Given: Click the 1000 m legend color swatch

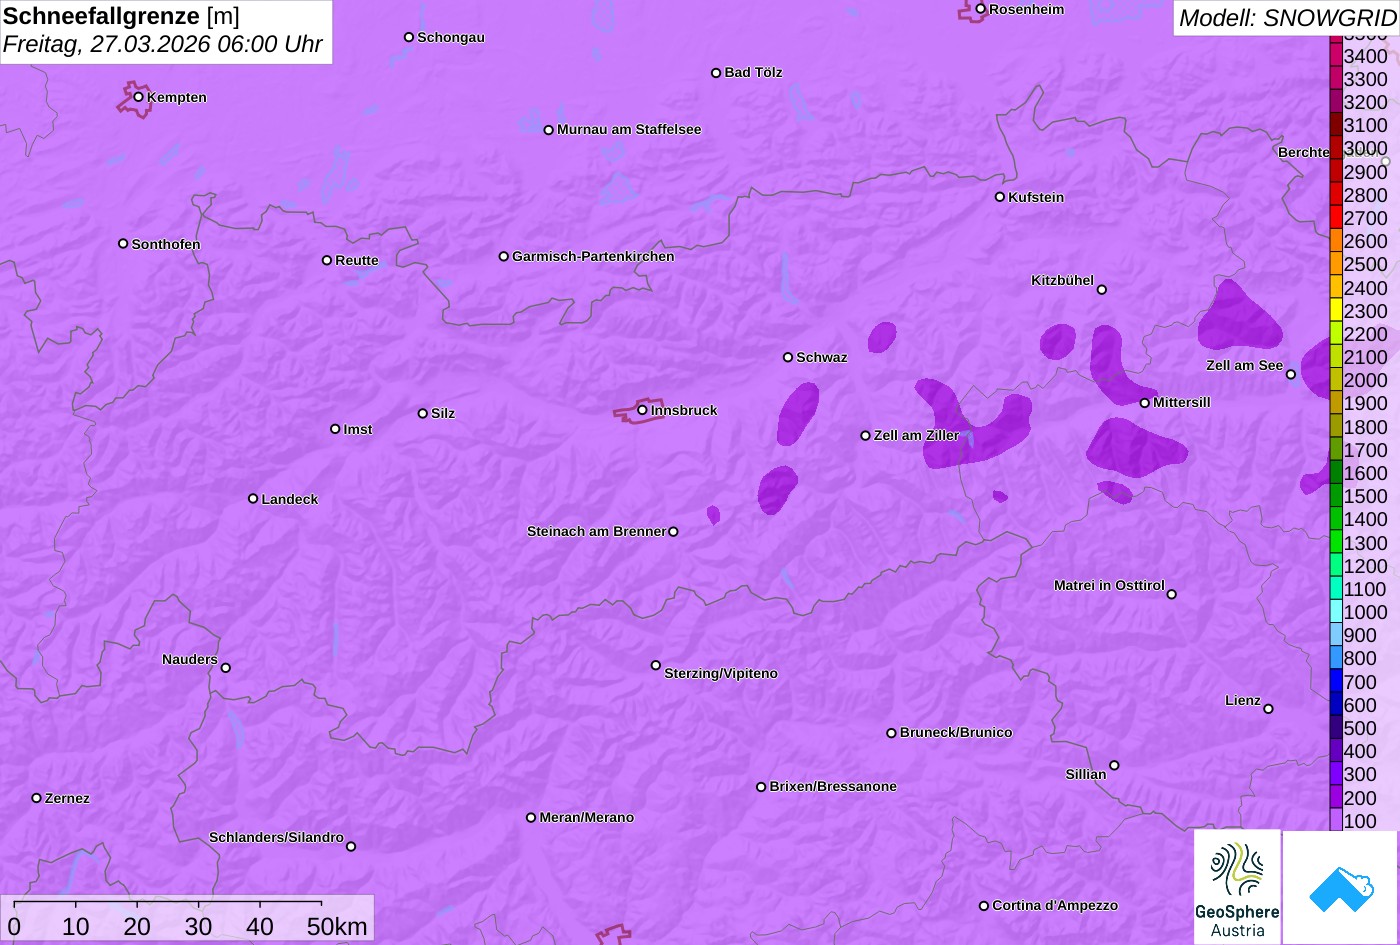Looking at the screenshot, I should coord(1336,612).
